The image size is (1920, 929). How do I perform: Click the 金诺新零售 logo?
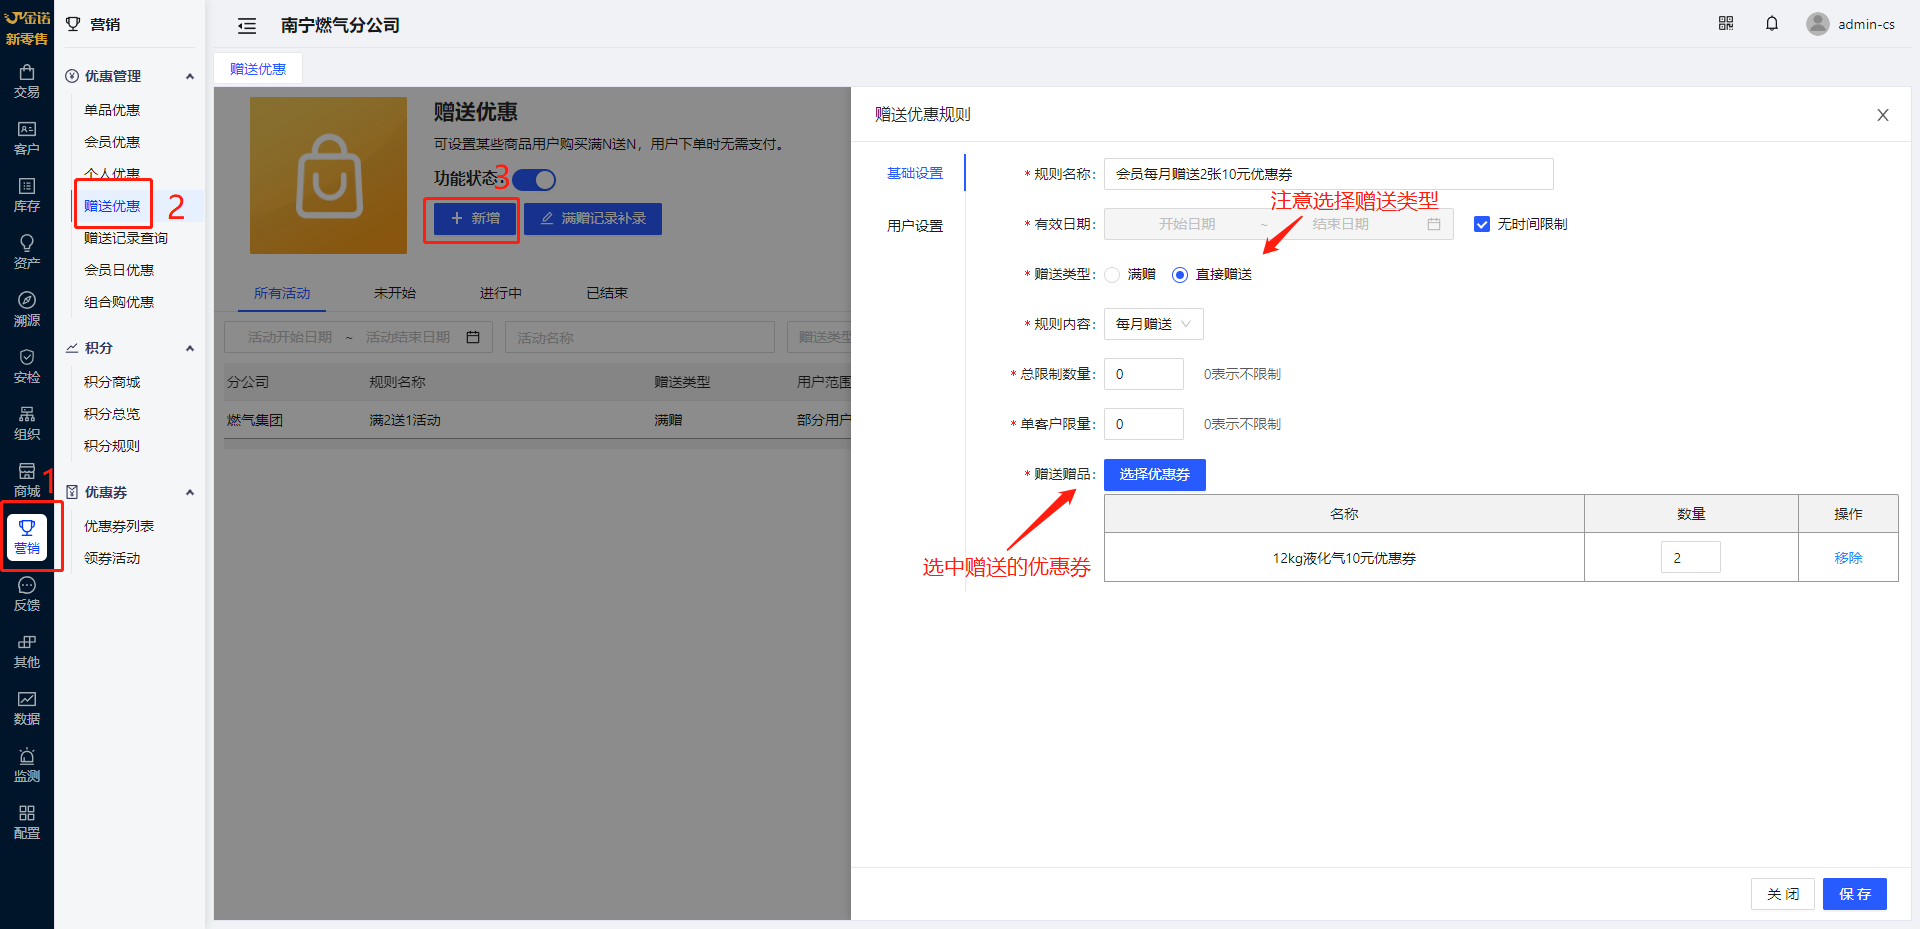click(27, 27)
